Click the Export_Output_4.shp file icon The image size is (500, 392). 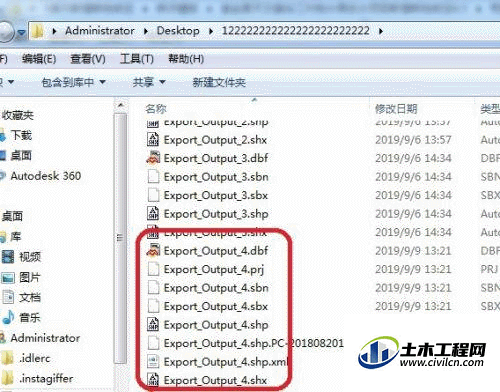(x=153, y=324)
